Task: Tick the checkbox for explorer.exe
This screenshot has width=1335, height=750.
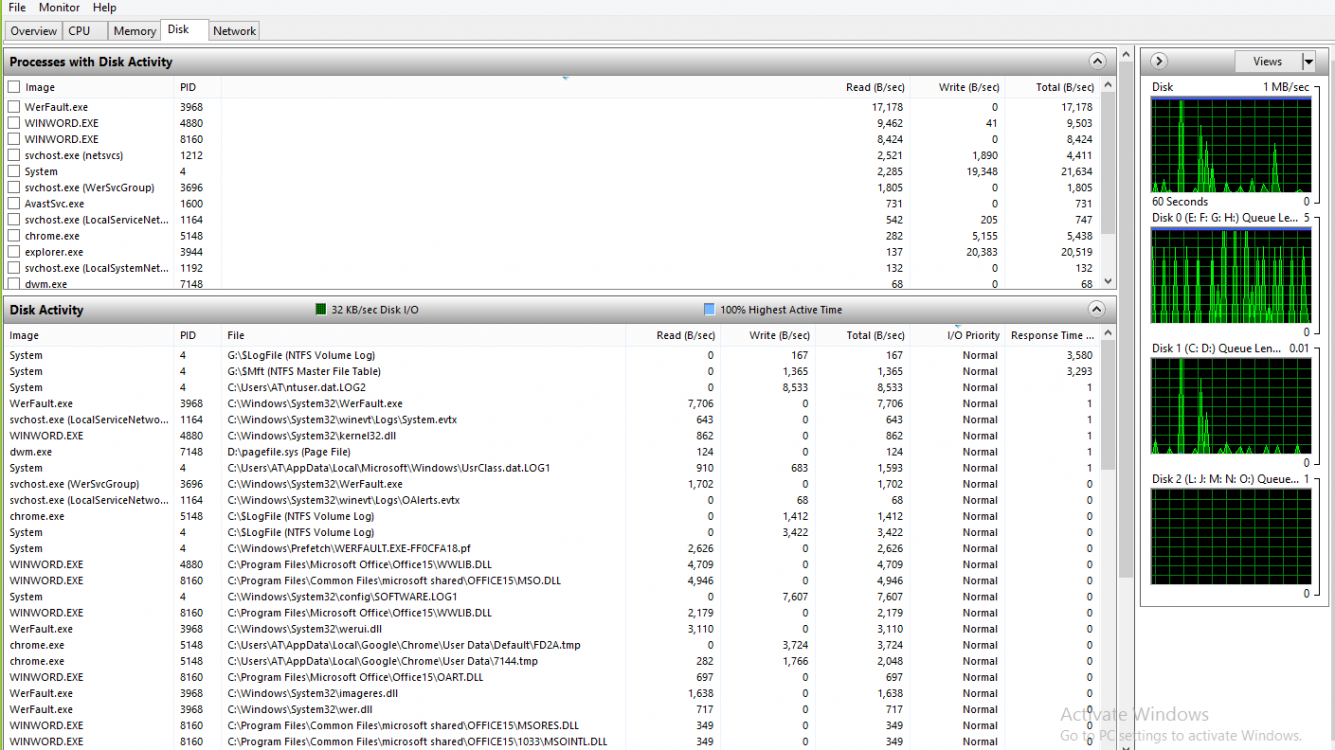Action: click(14, 252)
